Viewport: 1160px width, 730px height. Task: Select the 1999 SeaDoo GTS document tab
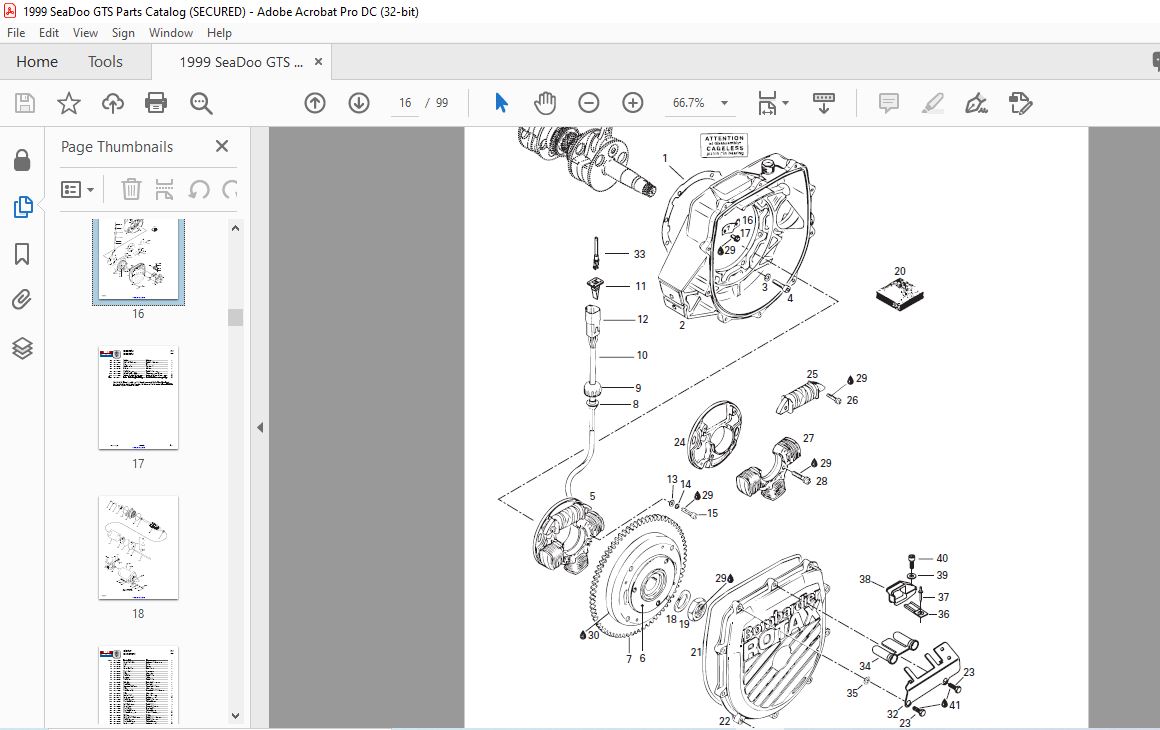[x=241, y=62]
